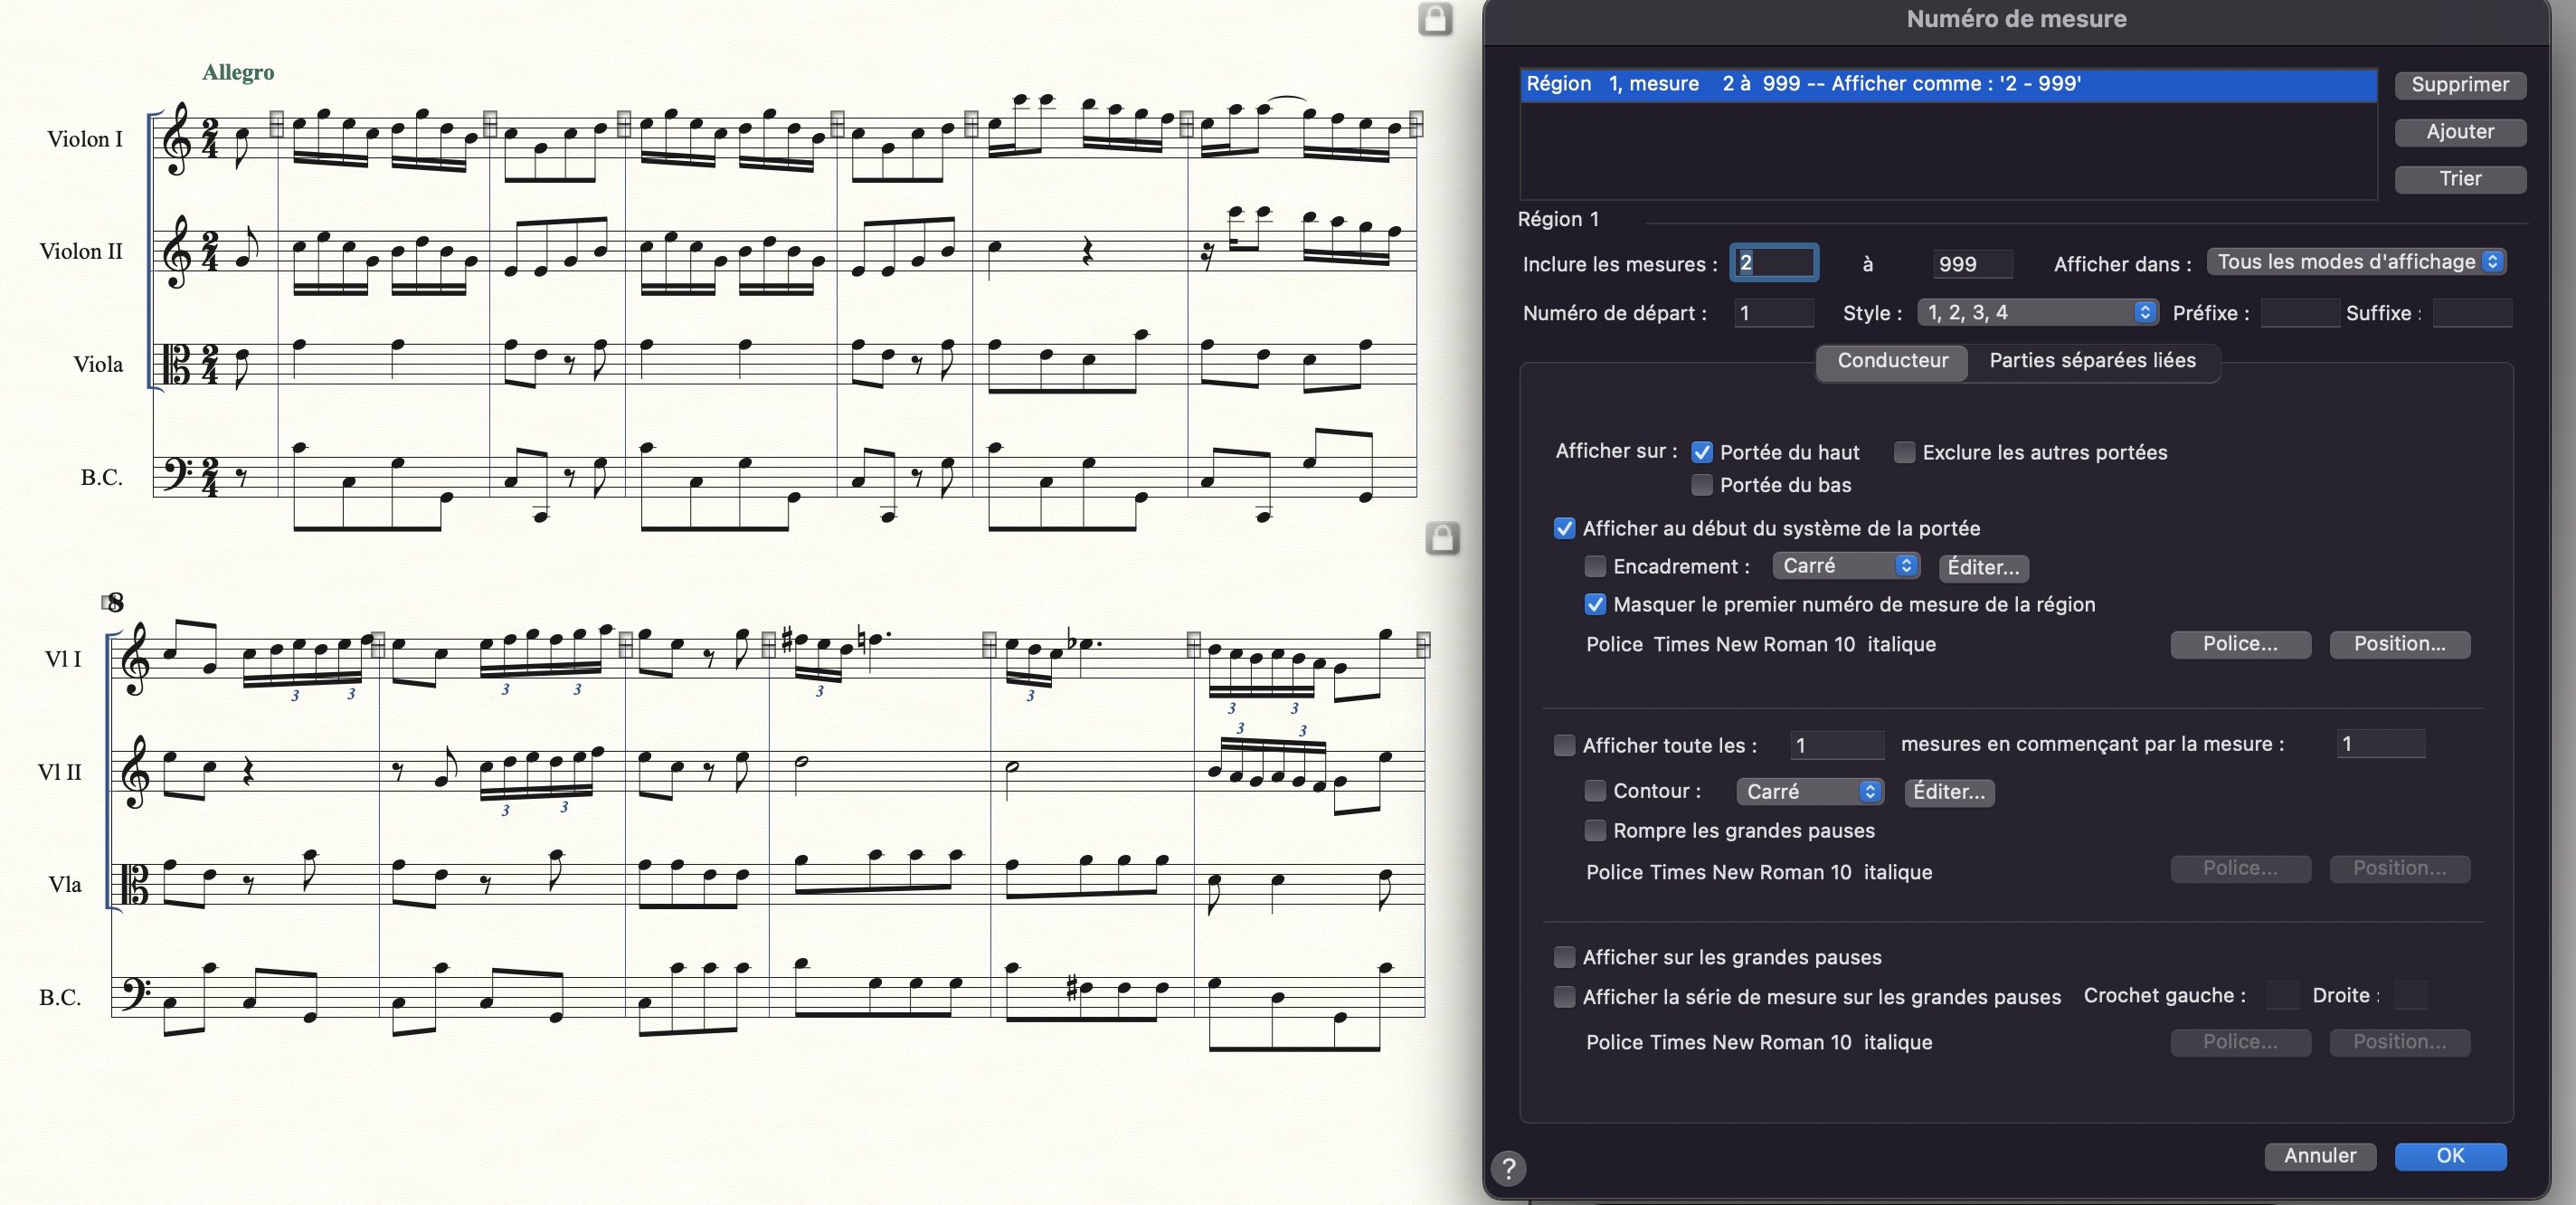Expand the Encadrement Carré dropdown
The image size is (2576, 1205).
point(1845,566)
